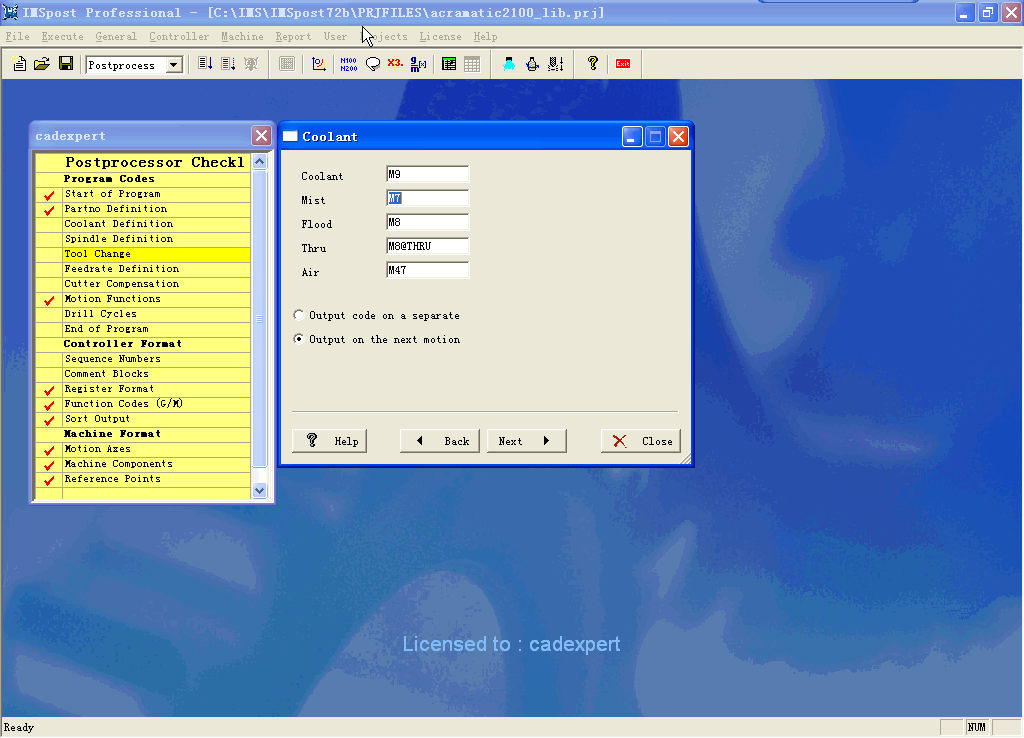Click the grey table grid icon
The height and width of the screenshot is (738, 1024).
click(472, 64)
